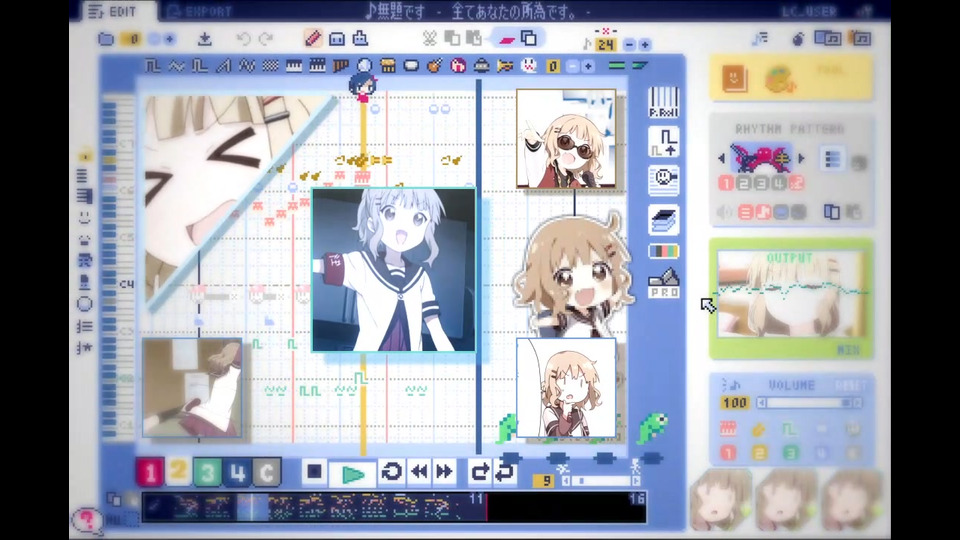
Task: Click the smiley face panel icon
Action: (663, 180)
